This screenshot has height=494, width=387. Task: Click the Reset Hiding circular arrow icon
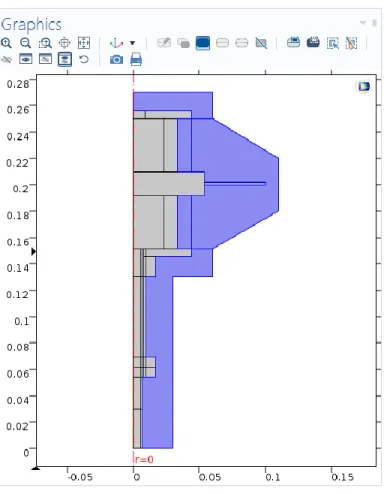pos(84,59)
